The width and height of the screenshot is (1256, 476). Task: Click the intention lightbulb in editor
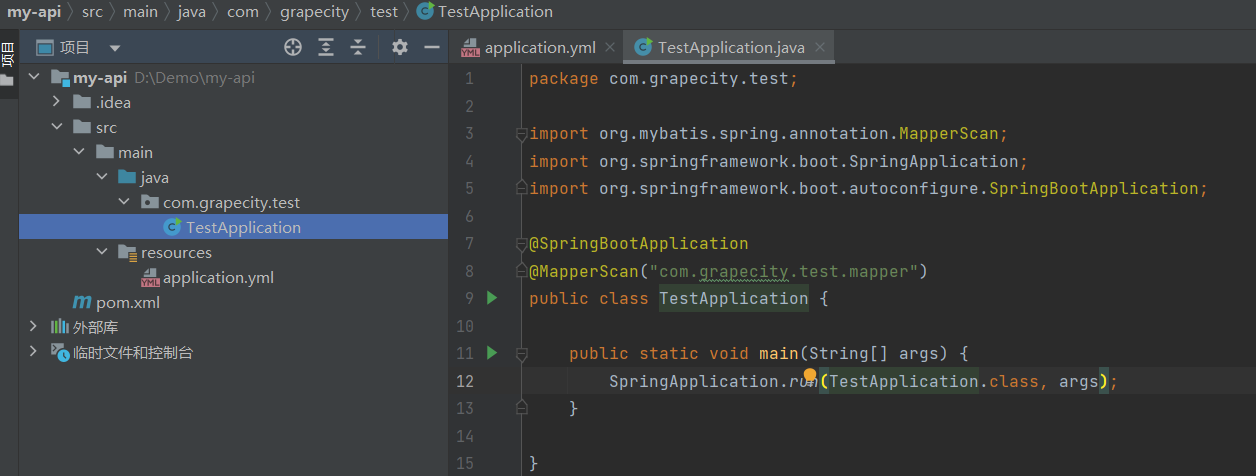point(810,376)
